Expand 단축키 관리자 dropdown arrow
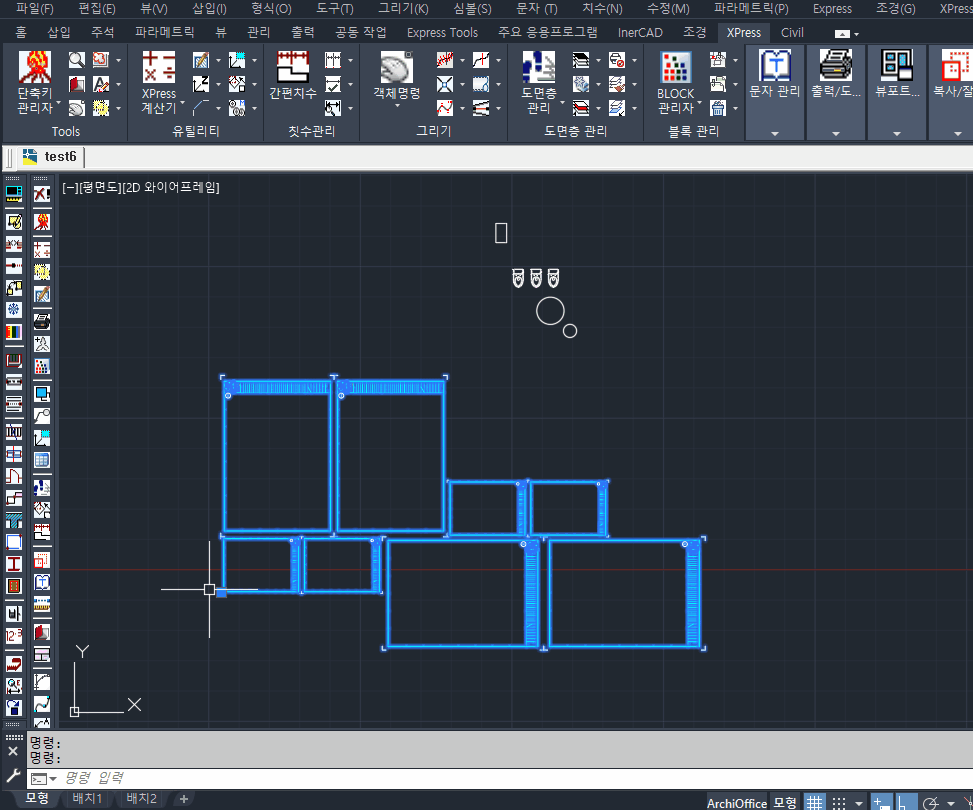 (59, 103)
